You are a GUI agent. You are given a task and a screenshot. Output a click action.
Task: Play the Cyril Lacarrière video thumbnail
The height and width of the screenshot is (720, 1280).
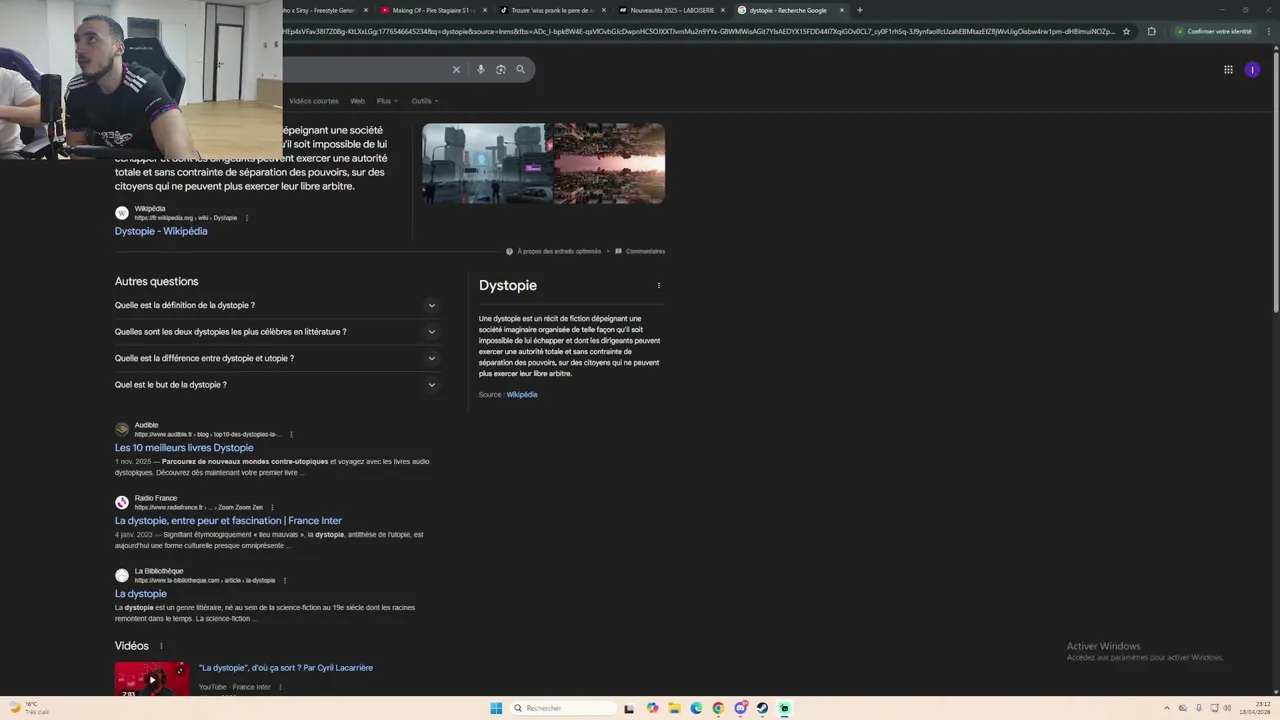pos(151,679)
